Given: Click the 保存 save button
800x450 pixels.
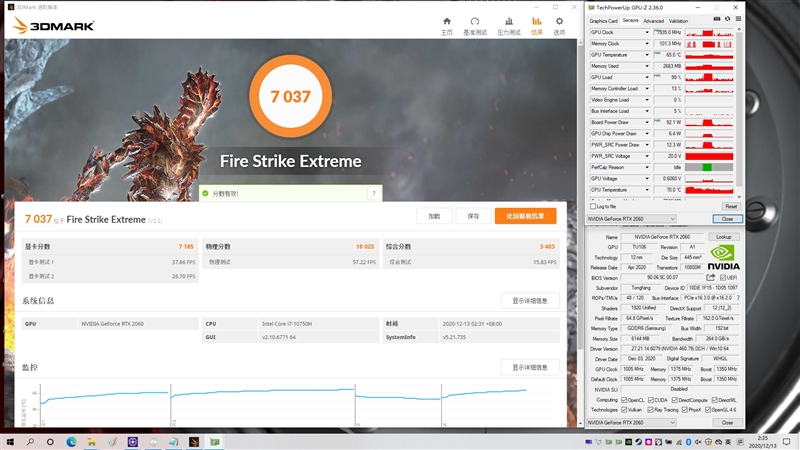Looking at the screenshot, I should 473,216.
